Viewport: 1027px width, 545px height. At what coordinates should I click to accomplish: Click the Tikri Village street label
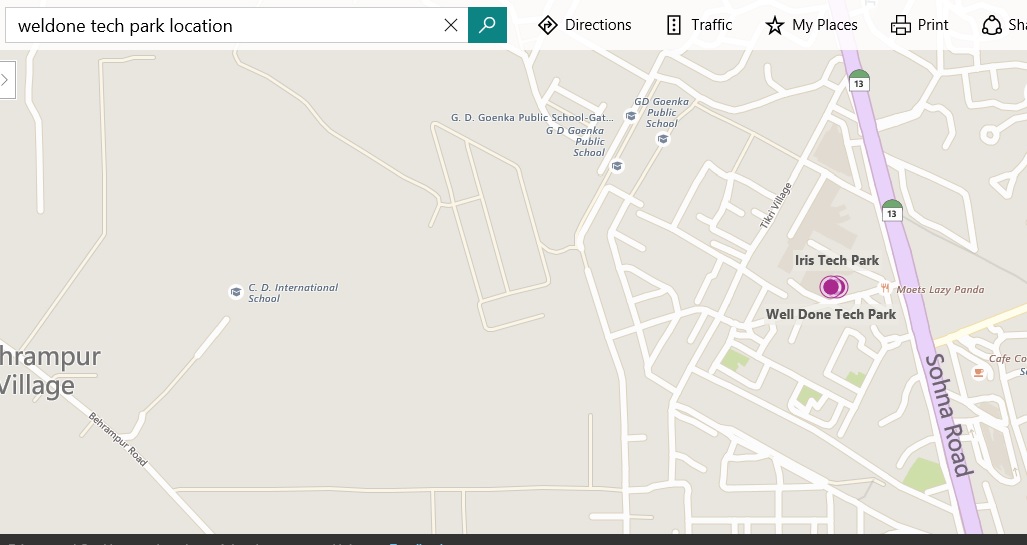tap(775, 205)
